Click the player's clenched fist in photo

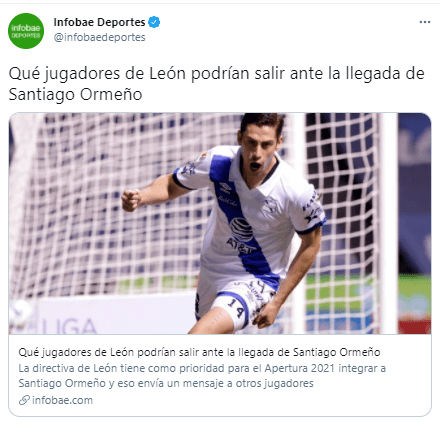[131, 200]
